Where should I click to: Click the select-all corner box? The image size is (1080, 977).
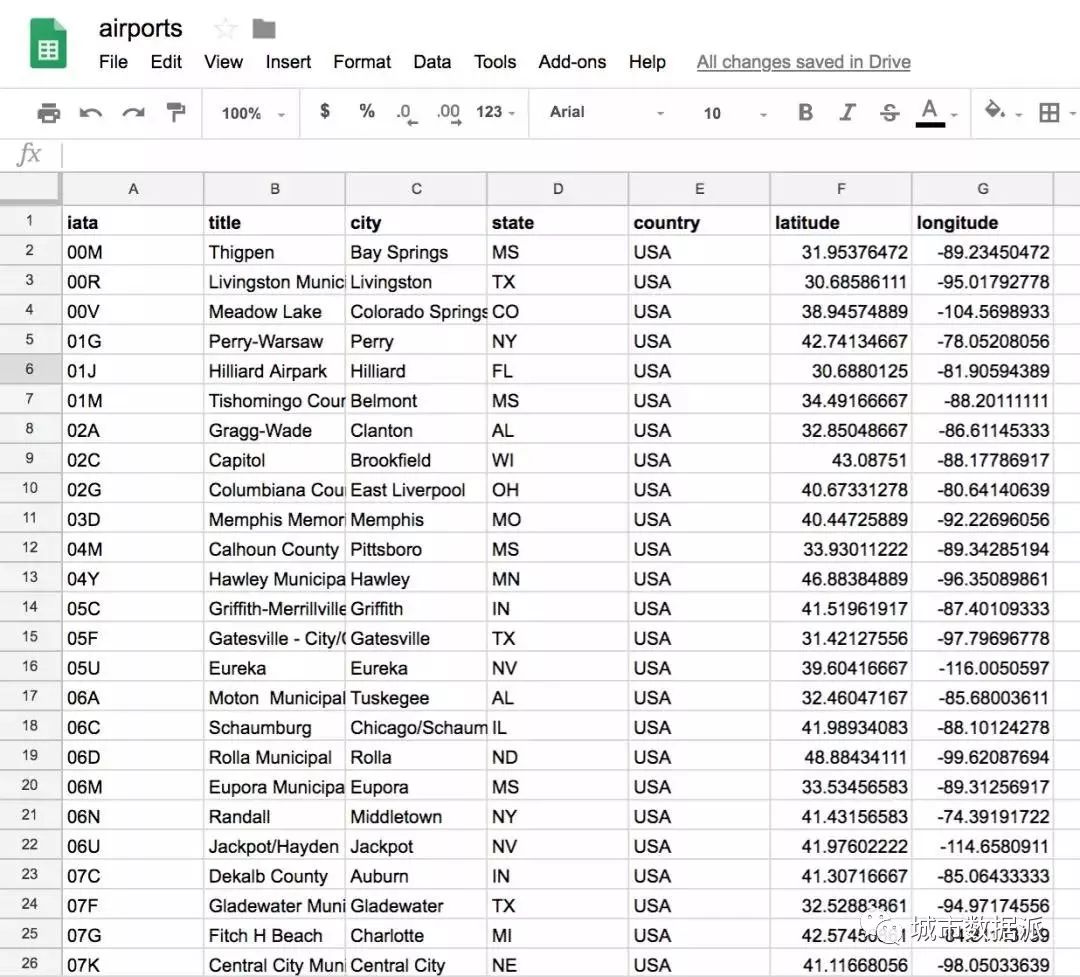tap(30, 189)
